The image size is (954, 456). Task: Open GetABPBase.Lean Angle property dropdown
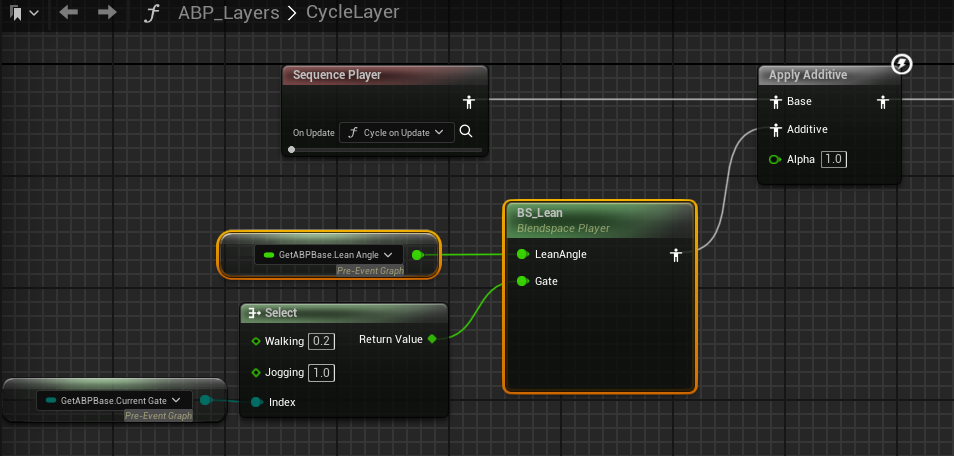329,254
